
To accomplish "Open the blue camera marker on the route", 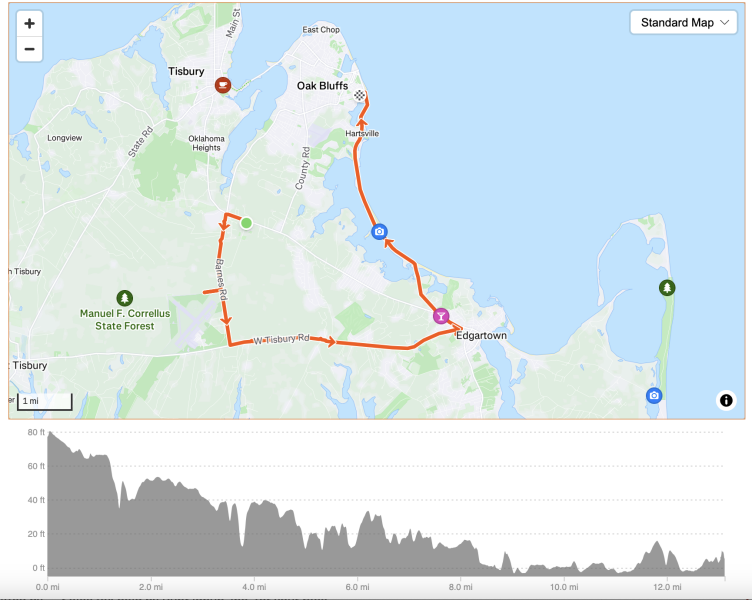I will 379,232.
